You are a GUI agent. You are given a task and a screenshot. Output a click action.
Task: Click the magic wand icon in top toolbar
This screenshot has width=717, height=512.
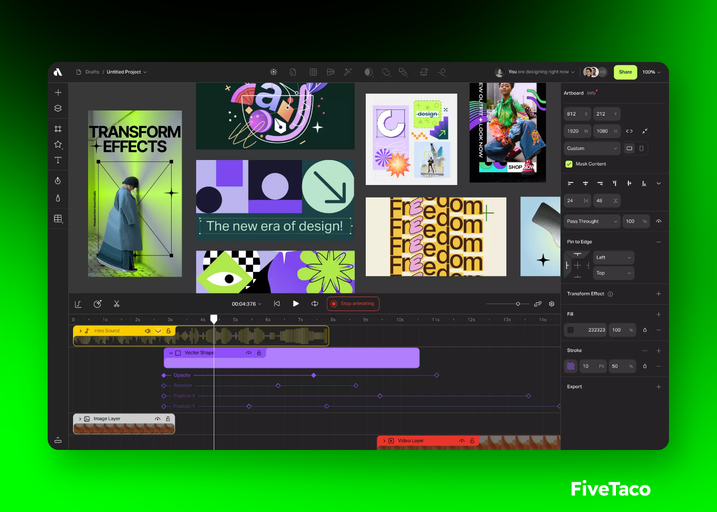click(348, 72)
